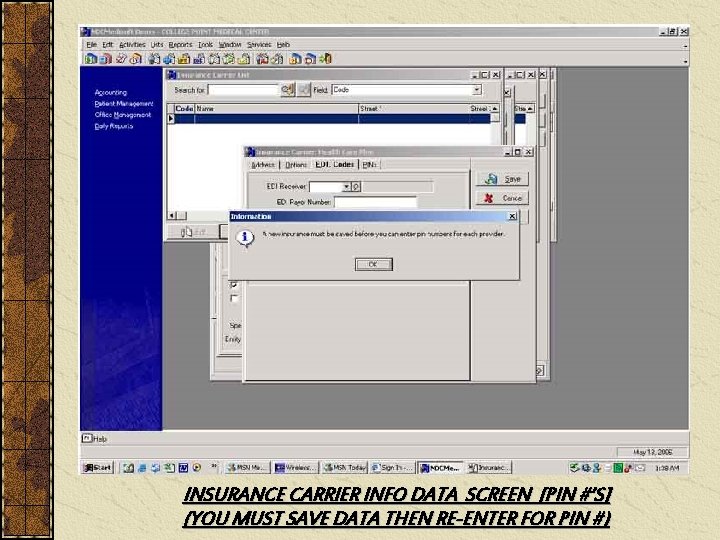Select the highlighted blank row in the carrier list
The height and width of the screenshot is (540, 720).
[x=332, y=119]
